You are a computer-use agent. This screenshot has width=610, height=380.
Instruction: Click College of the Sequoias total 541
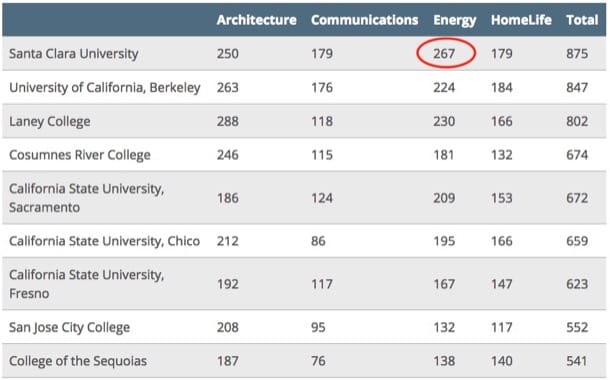pyautogui.click(x=577, y=361)
